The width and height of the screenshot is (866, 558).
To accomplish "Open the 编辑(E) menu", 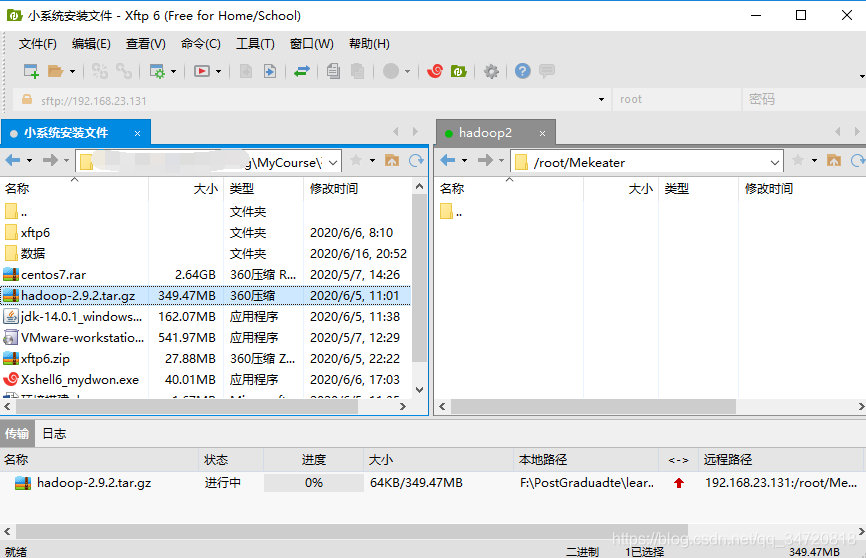I will coord(91,44).
